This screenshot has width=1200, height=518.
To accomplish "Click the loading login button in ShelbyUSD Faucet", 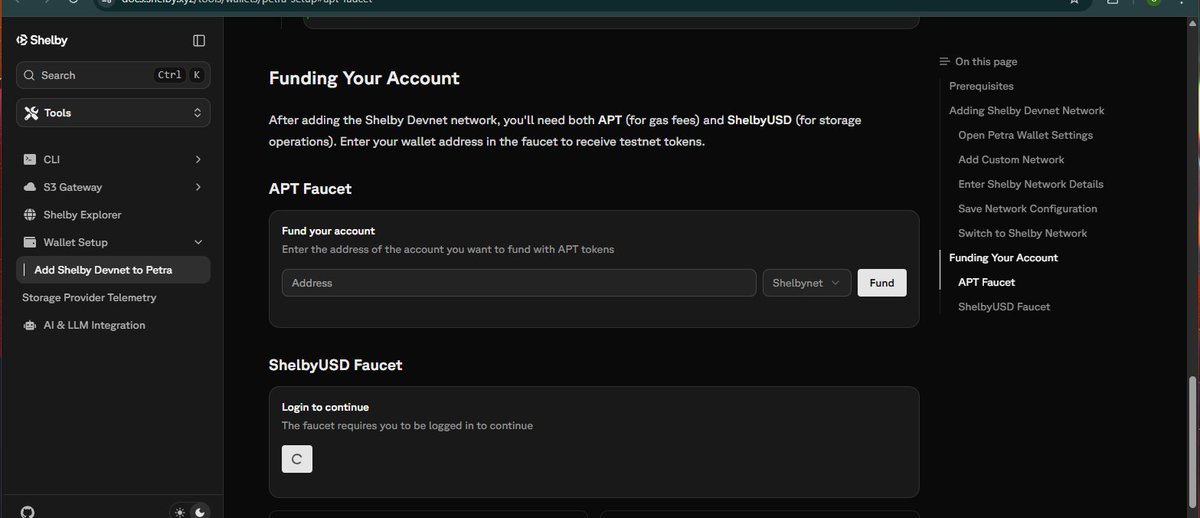I will tap(297, 459).
